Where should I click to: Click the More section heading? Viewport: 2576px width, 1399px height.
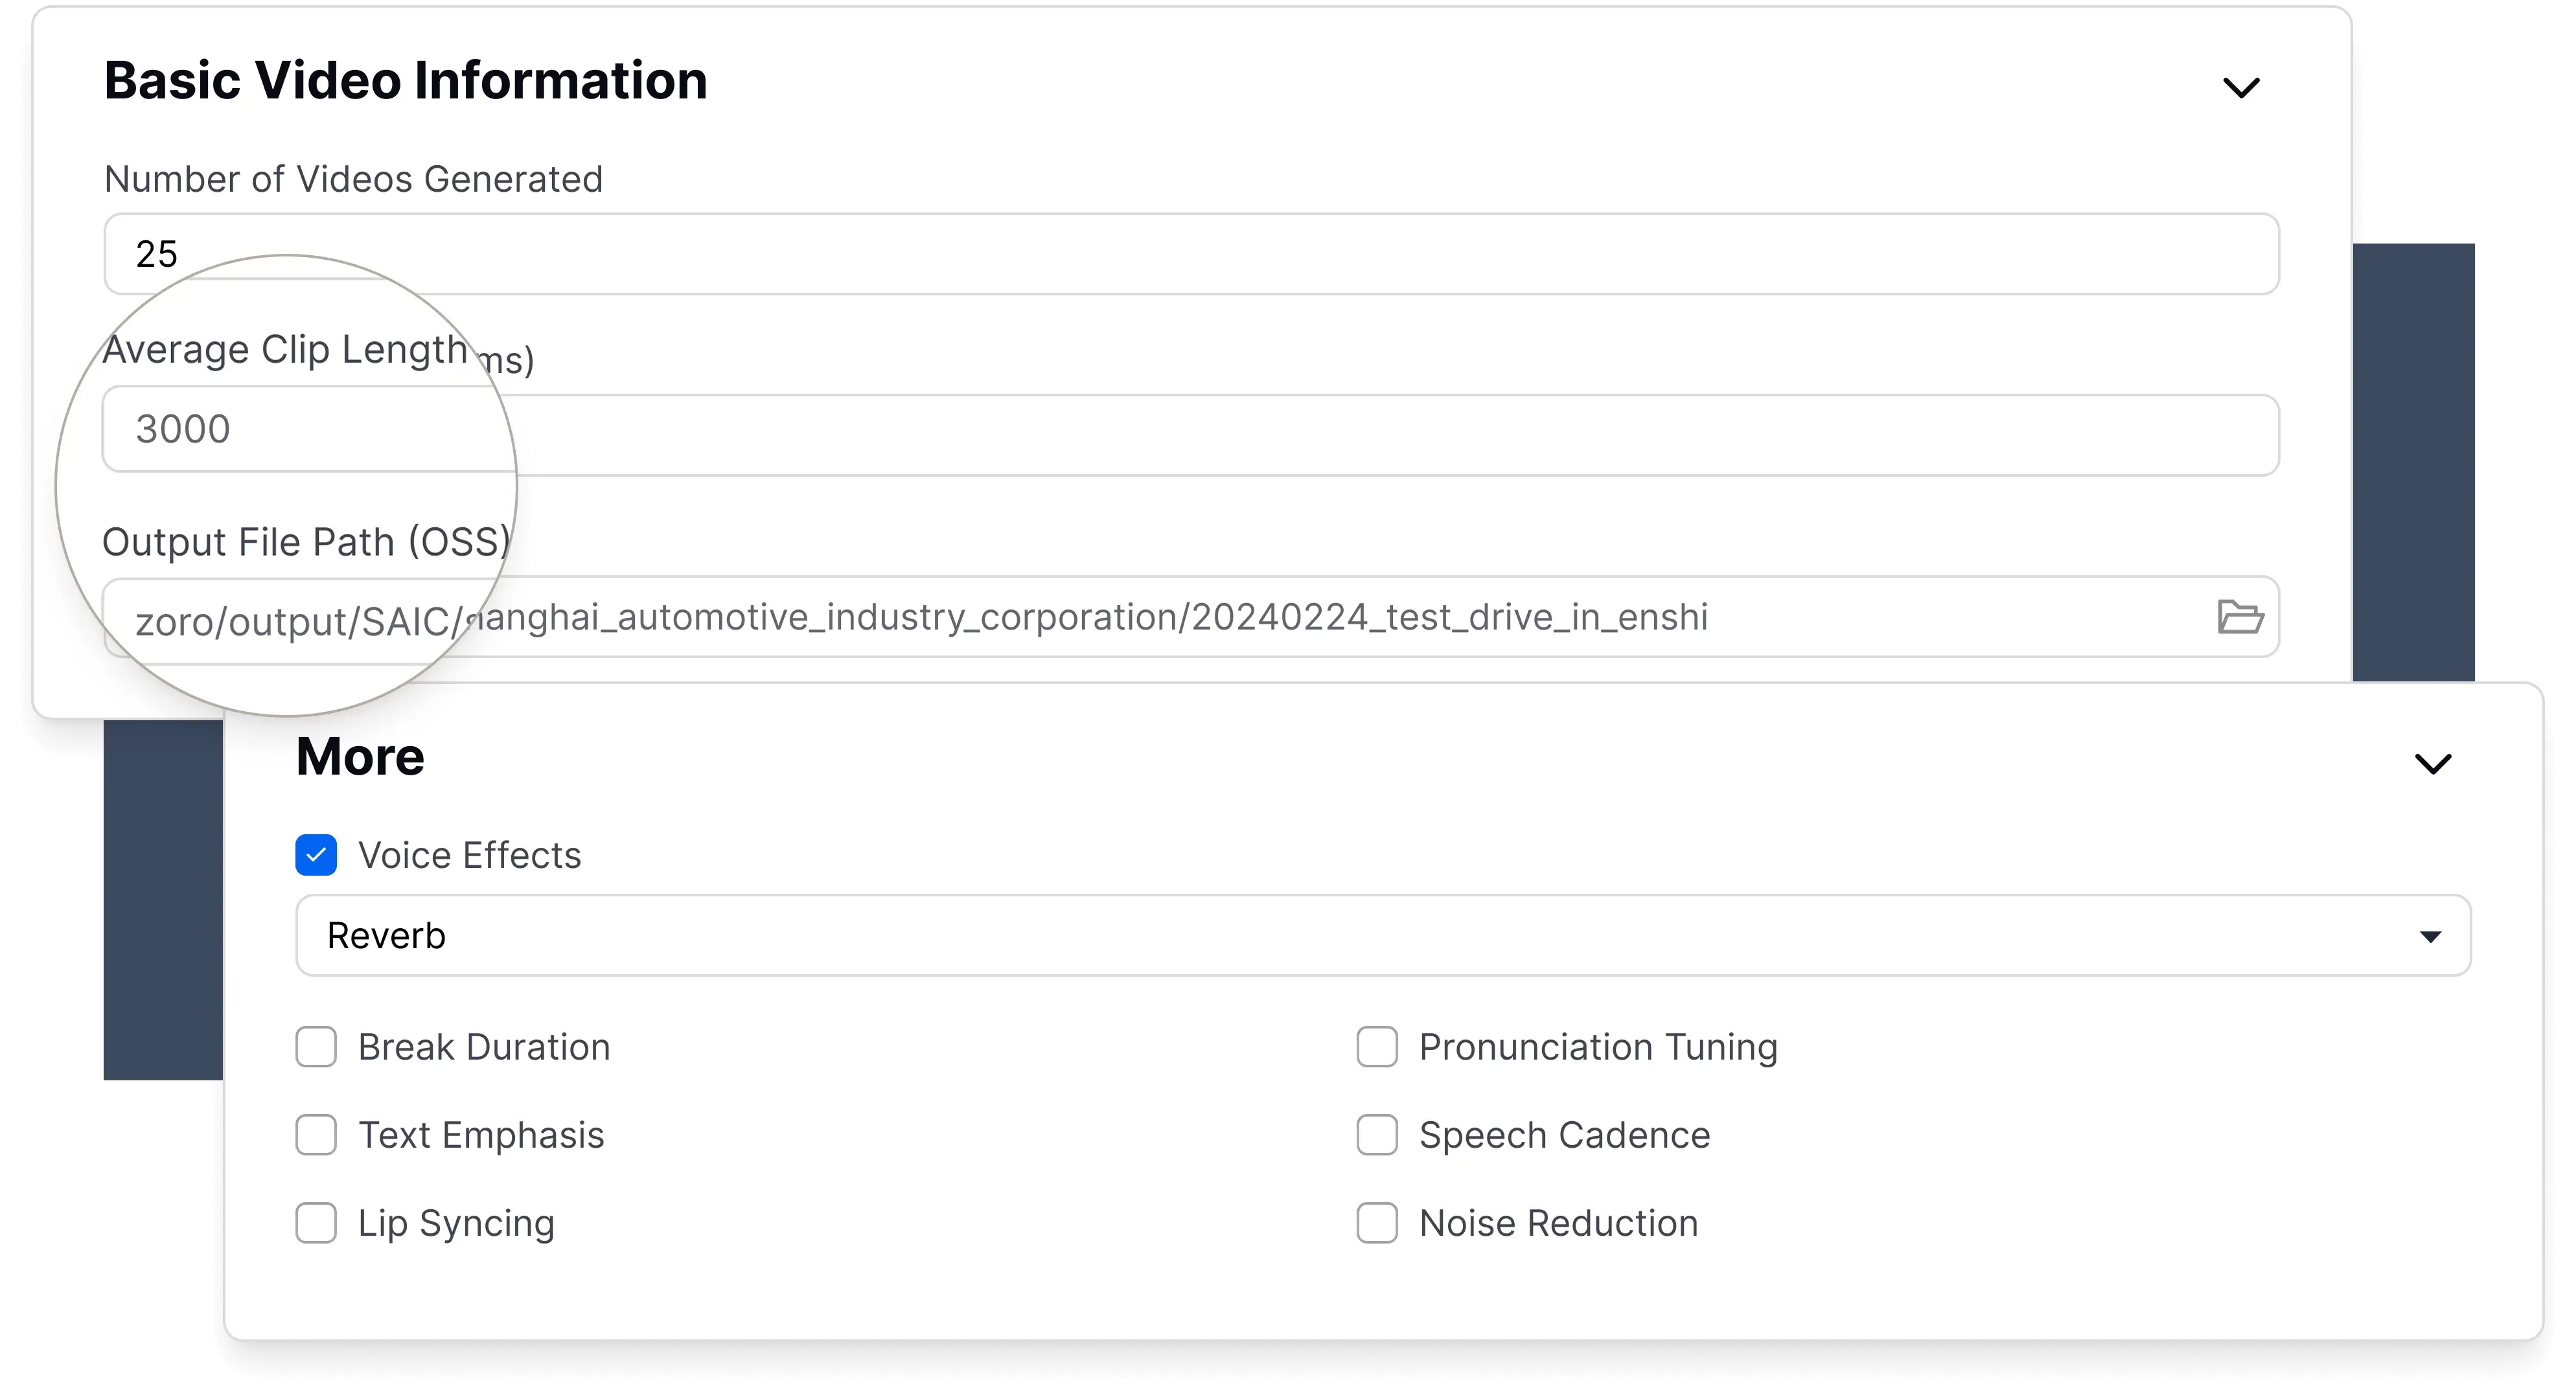point(360,757)
